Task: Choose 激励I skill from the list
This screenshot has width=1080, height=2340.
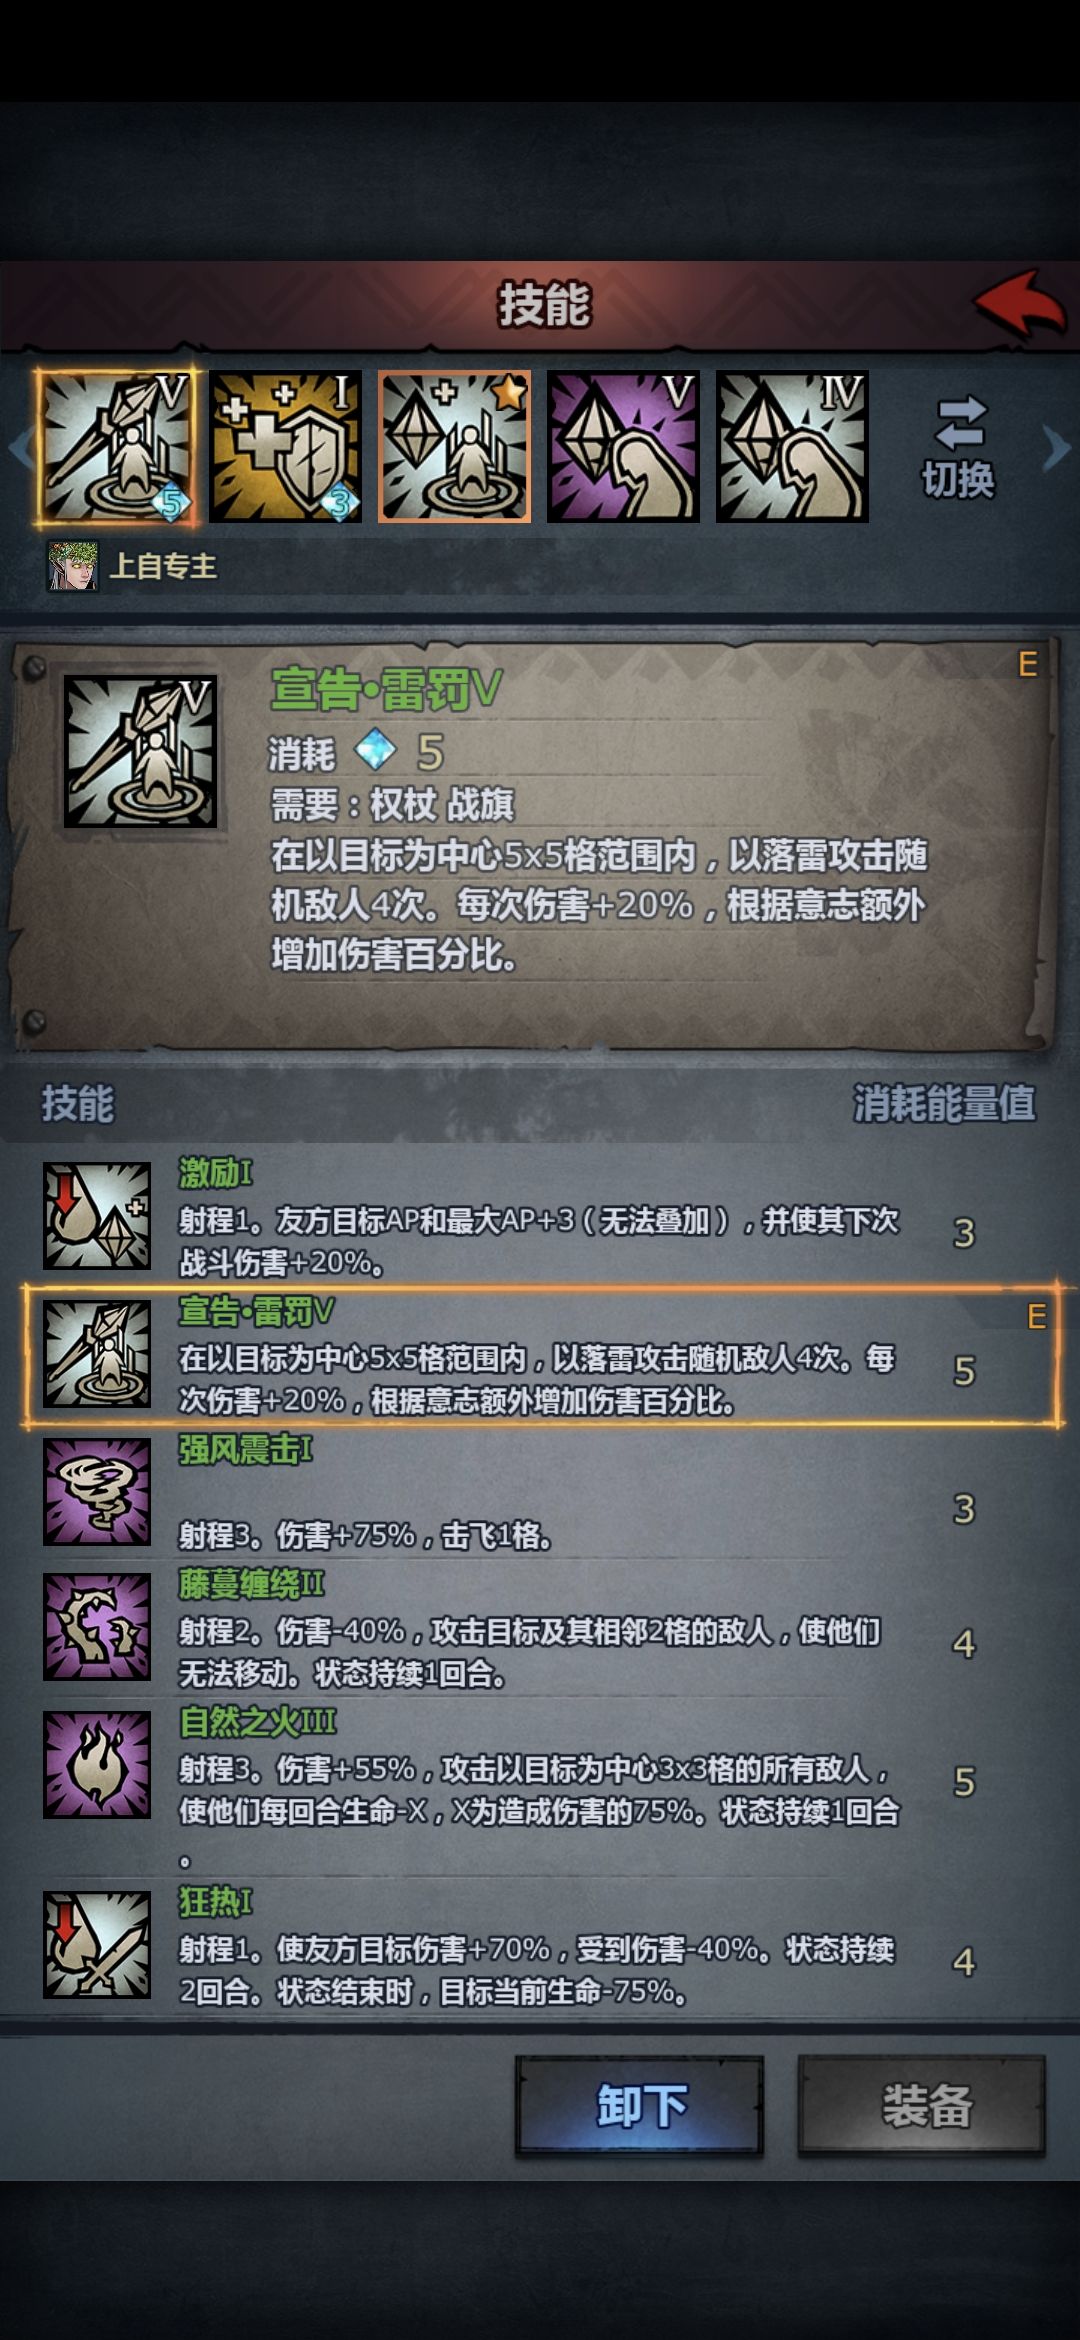Action: coord(540,1215)
